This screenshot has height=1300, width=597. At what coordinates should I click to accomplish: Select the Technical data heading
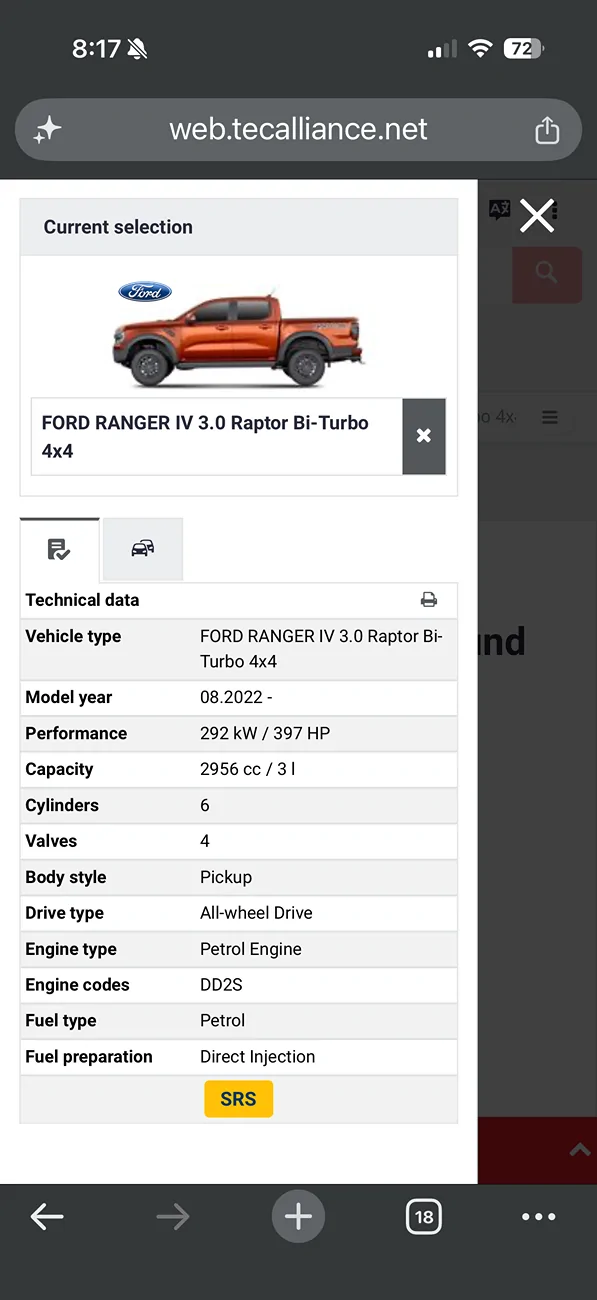[82, 600]
